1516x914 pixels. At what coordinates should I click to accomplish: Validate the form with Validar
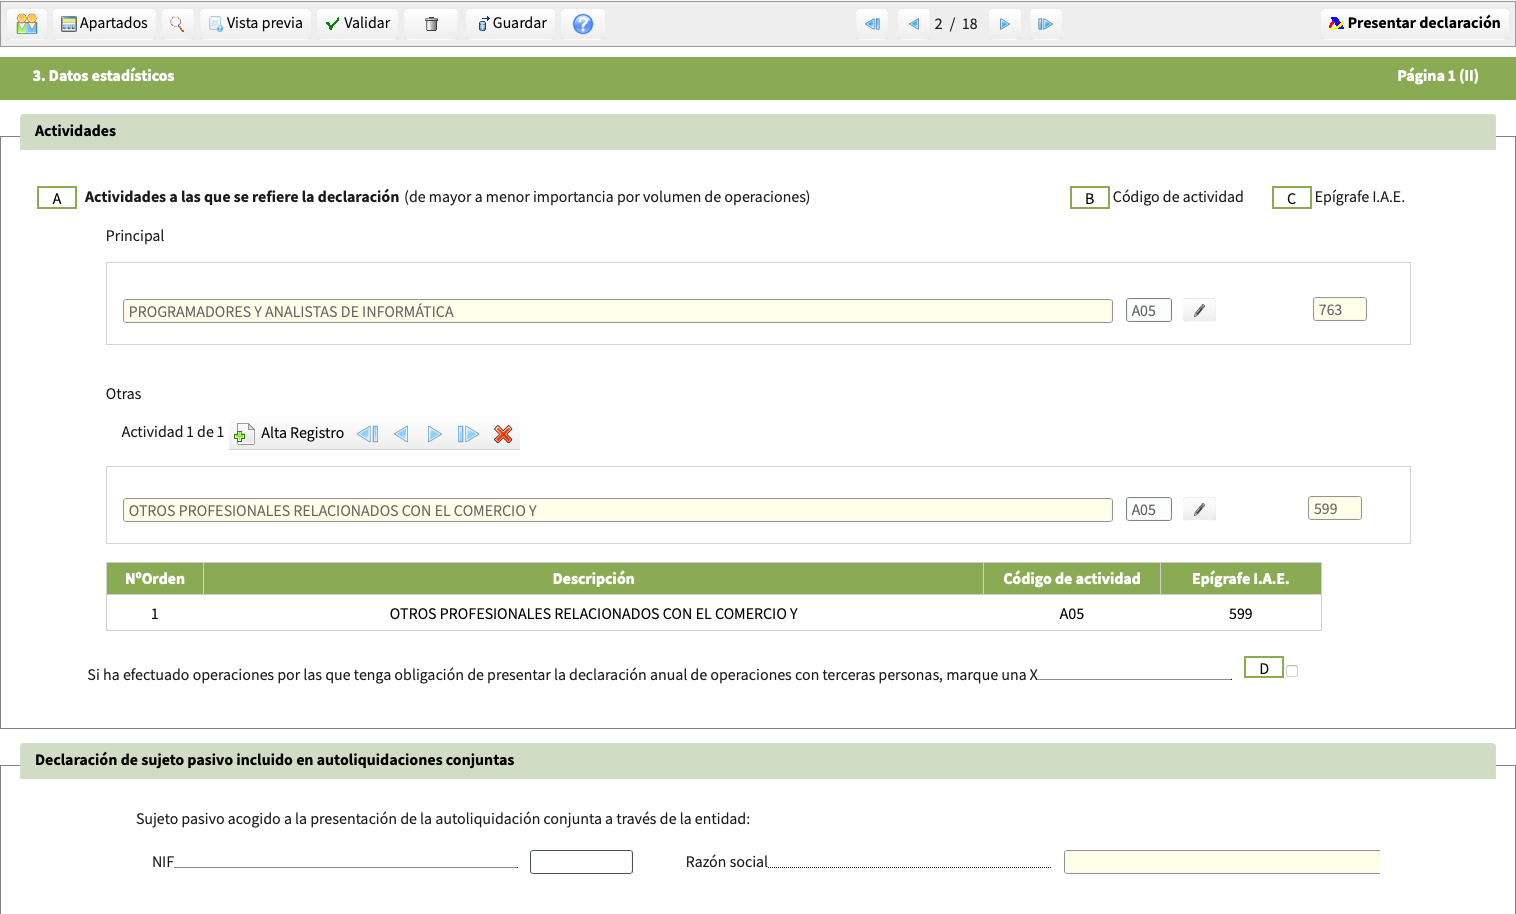[x=357, y=23]
